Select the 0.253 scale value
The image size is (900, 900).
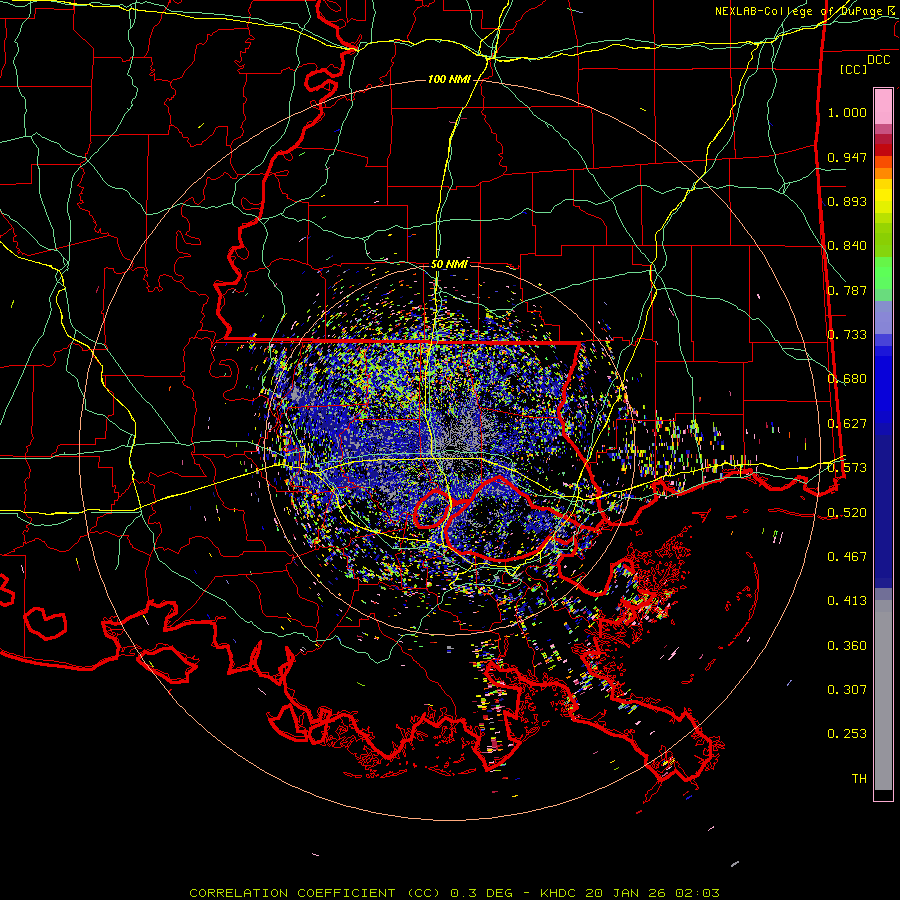pyautogui.click(x=847, y=734)
